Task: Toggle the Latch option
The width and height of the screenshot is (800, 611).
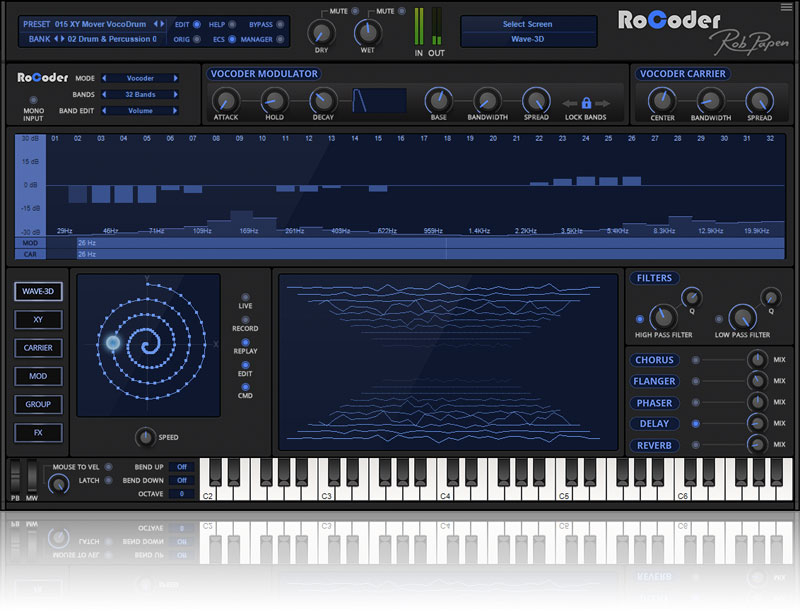Action: click(108, 481)
